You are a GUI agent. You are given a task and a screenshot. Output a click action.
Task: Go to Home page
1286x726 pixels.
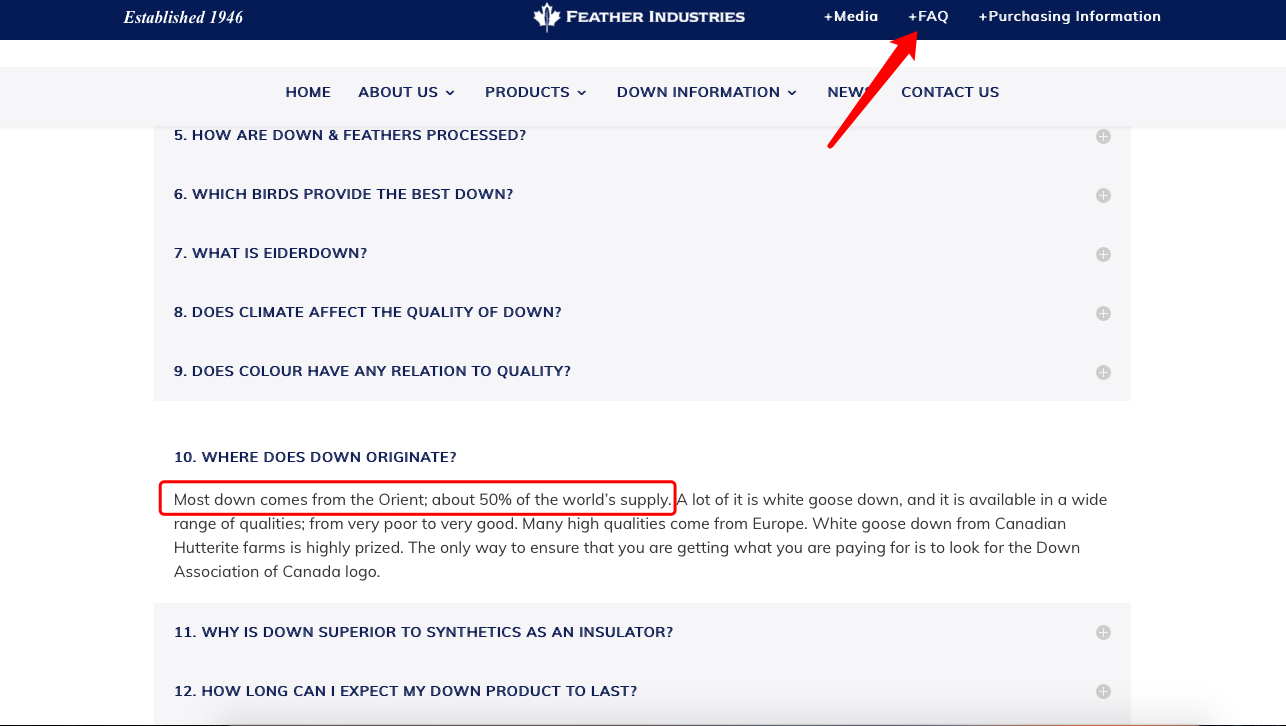click(308, 92)
